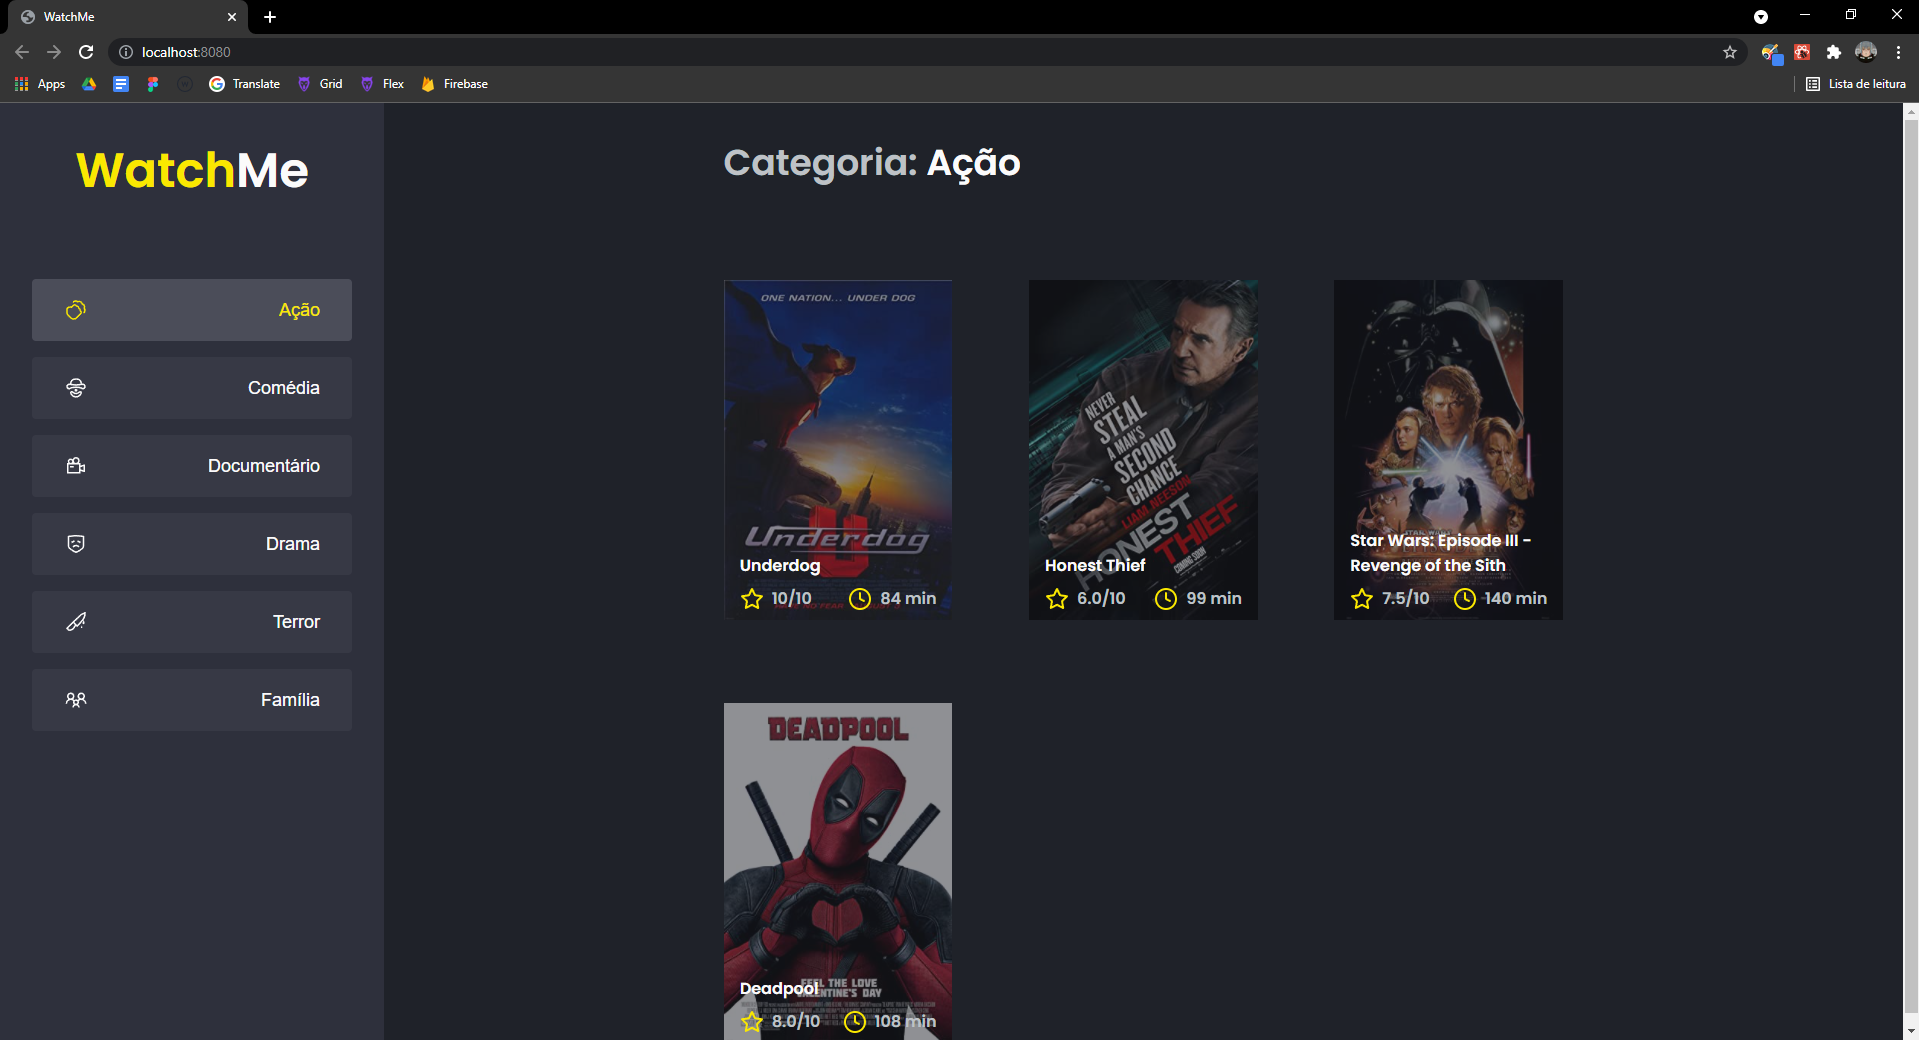The height and width of the screenshot is (1040, 1919).
Task: Open the Flex bookmark
Action: pyautogui.click(x=383, y=84)
